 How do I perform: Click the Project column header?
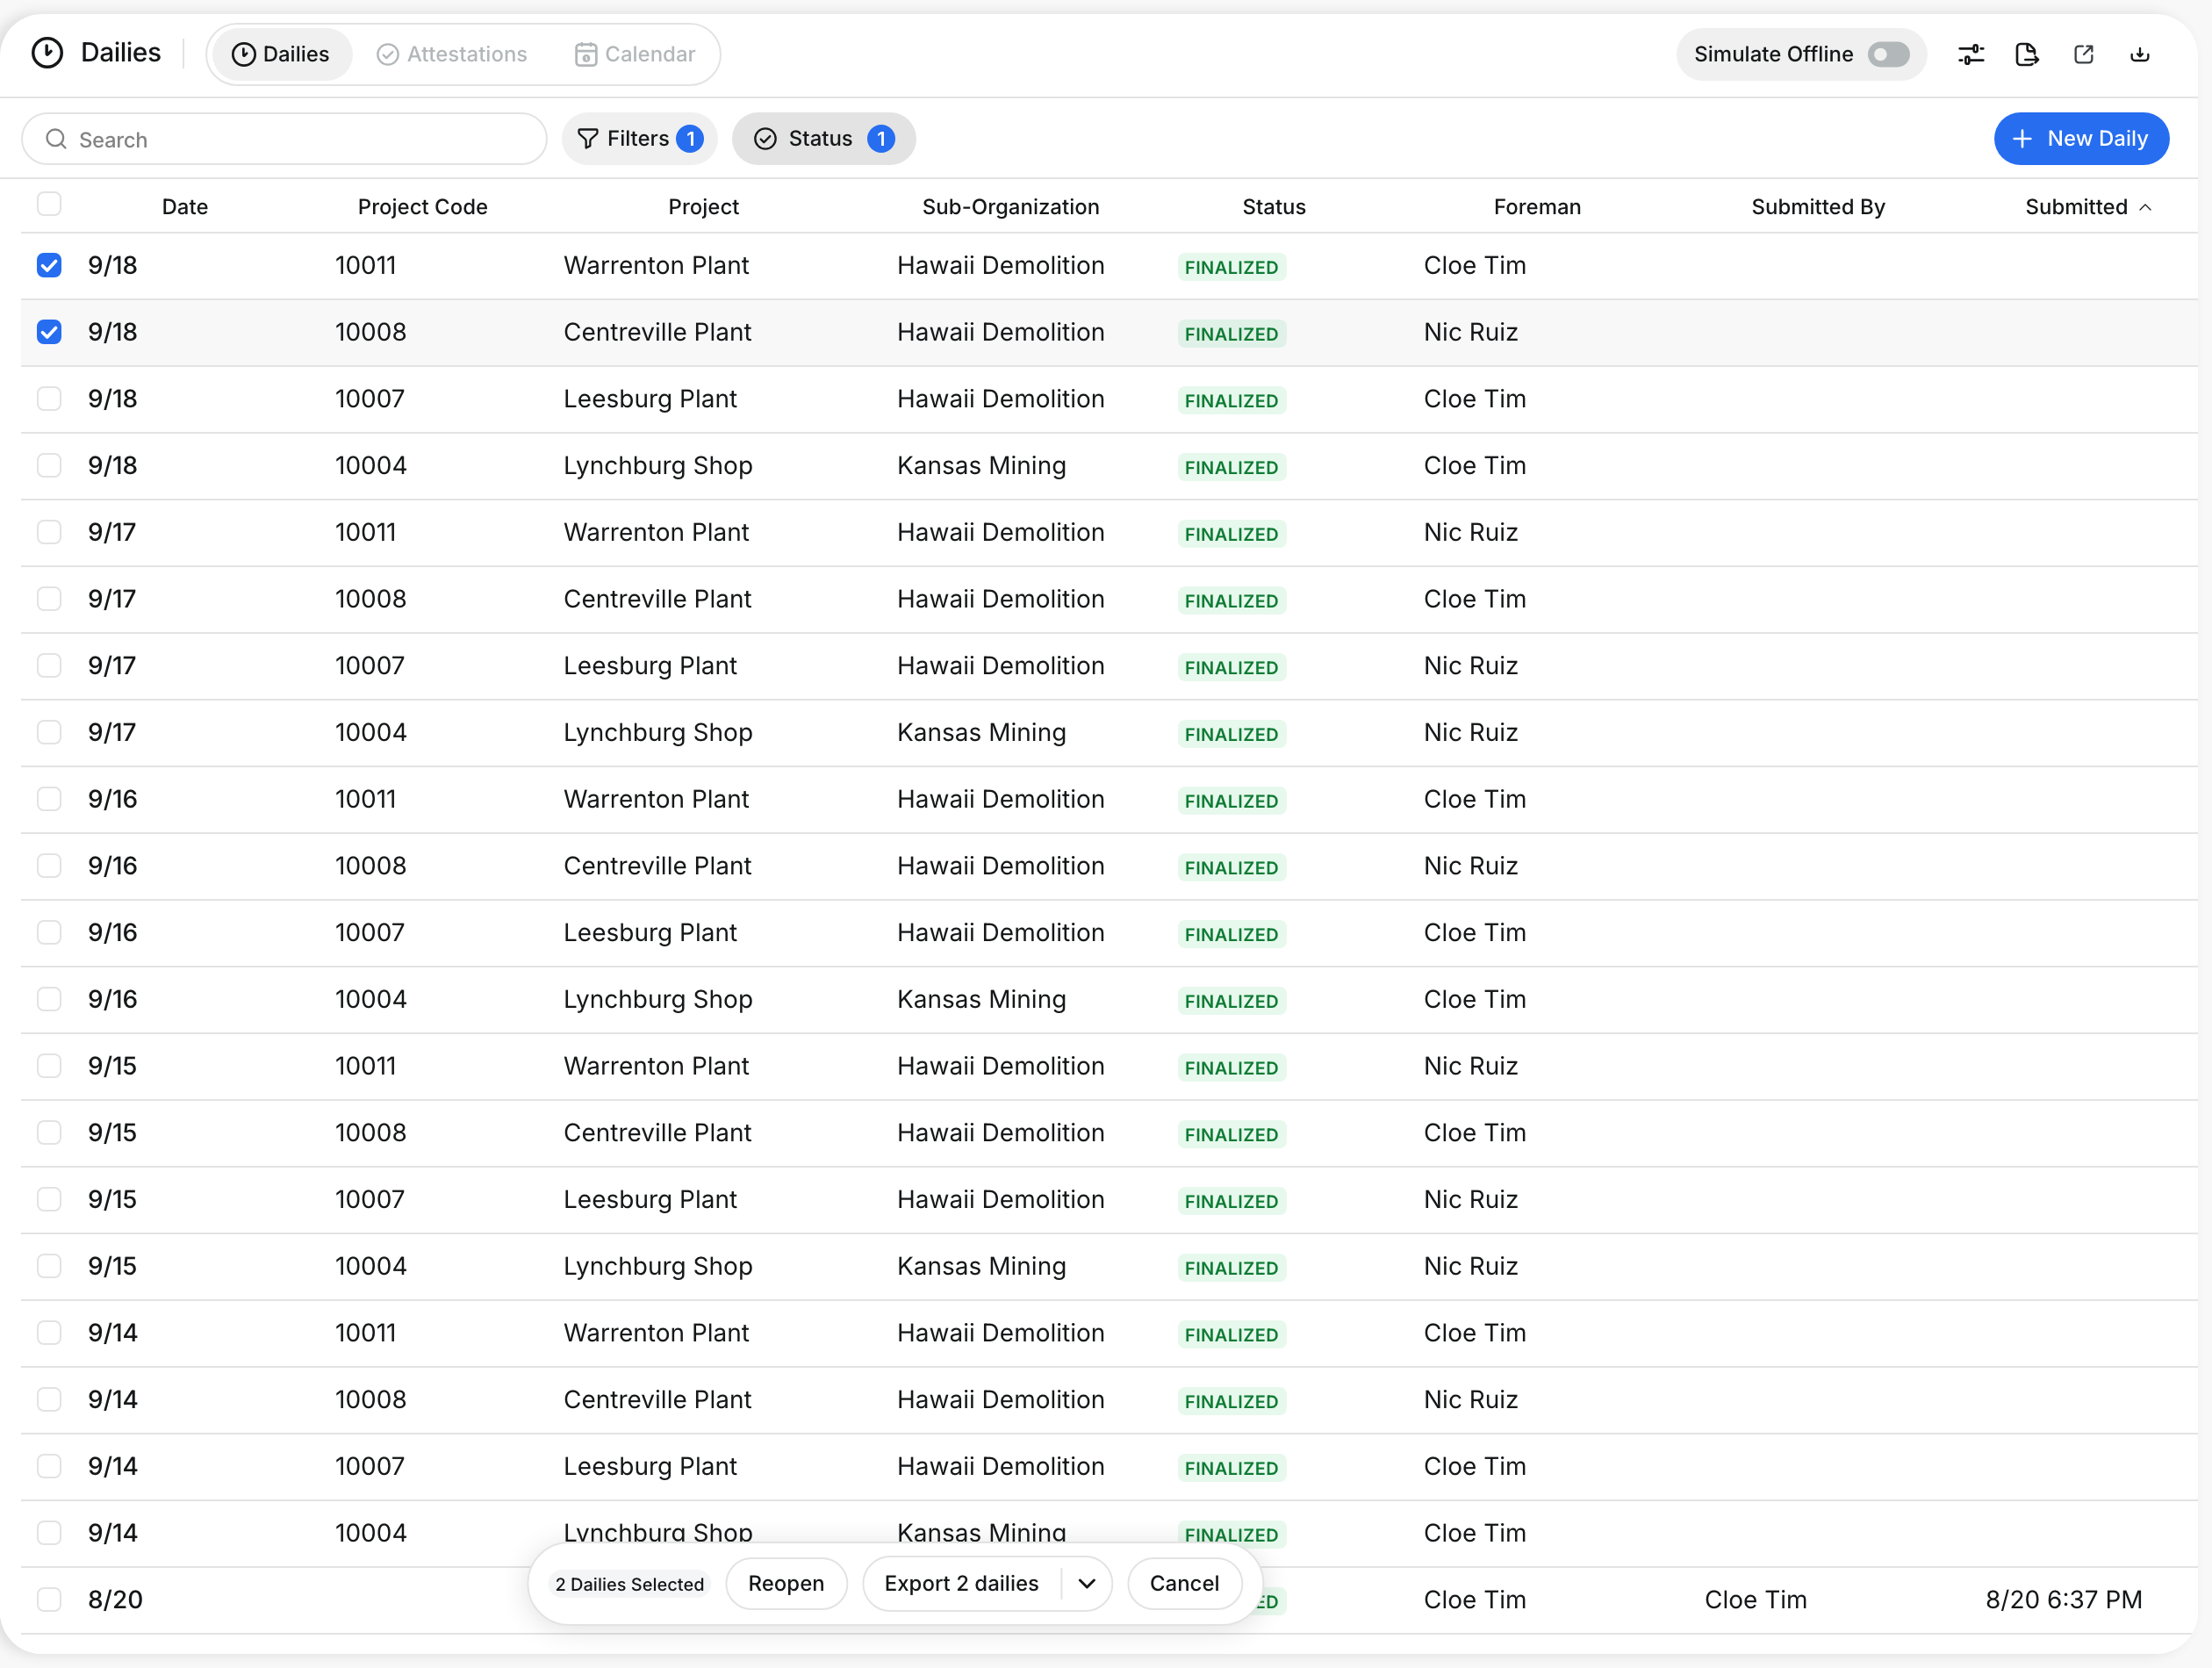(x=703, y=207)
